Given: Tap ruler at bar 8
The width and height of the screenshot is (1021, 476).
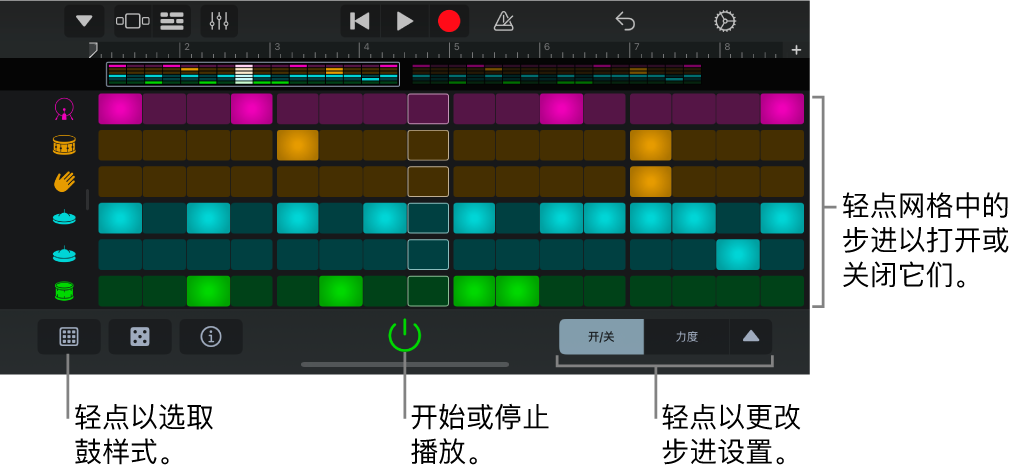Looking at the screenshot, I should [726, 49].
